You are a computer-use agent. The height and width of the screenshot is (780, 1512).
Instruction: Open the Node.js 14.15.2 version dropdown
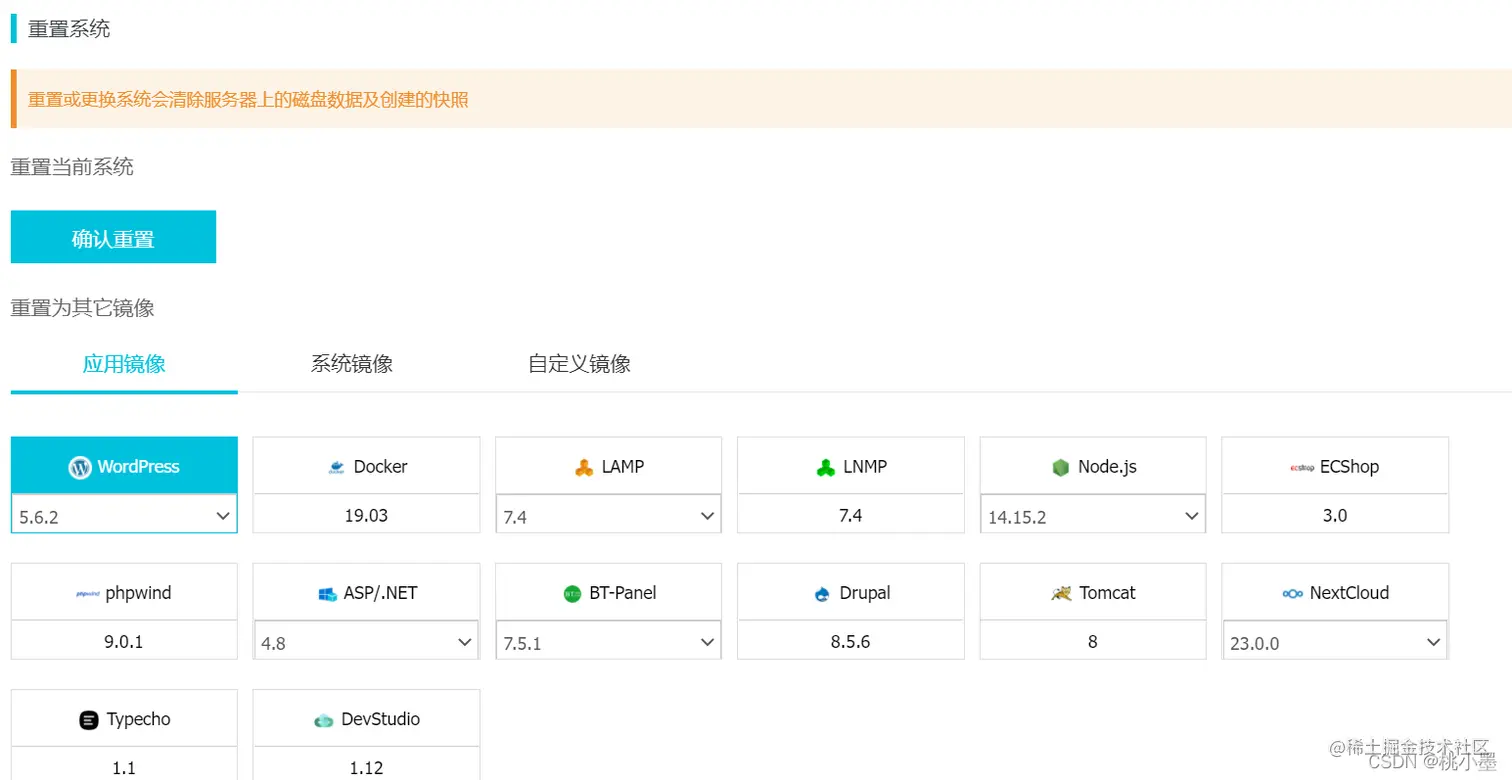[1093, 516]
